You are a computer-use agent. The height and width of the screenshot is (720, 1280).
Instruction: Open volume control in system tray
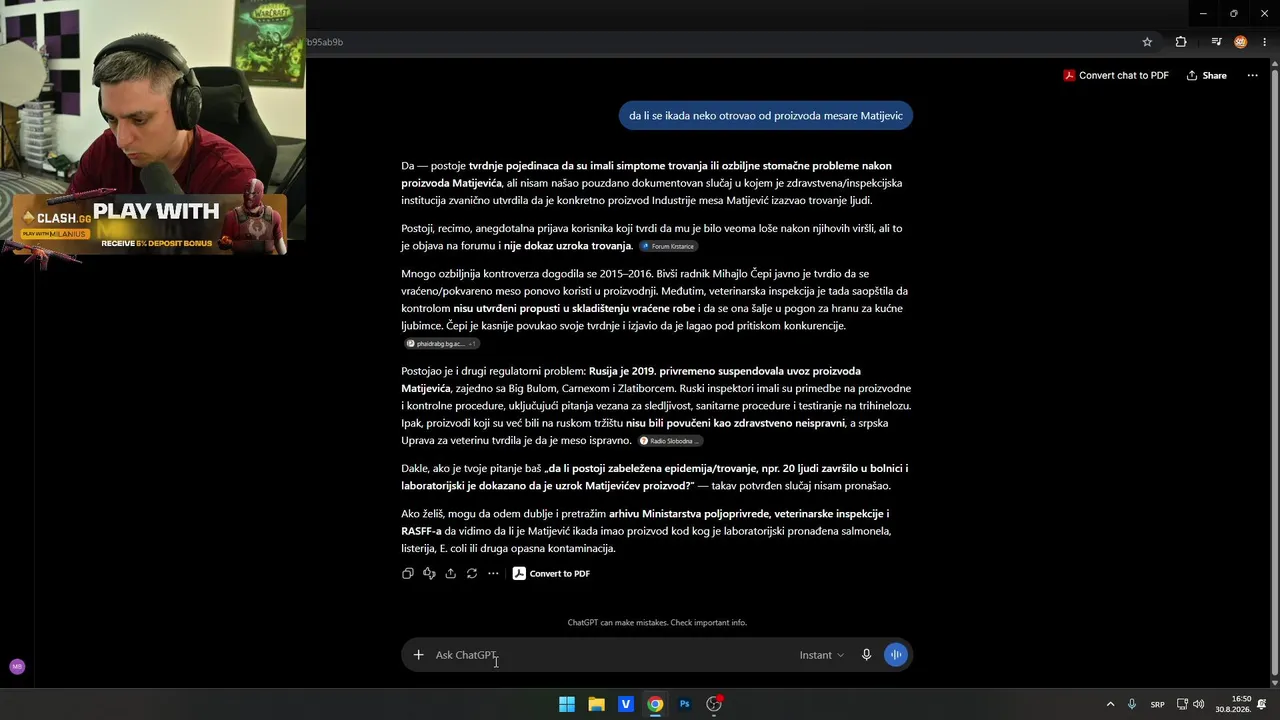coord(1198,704)
